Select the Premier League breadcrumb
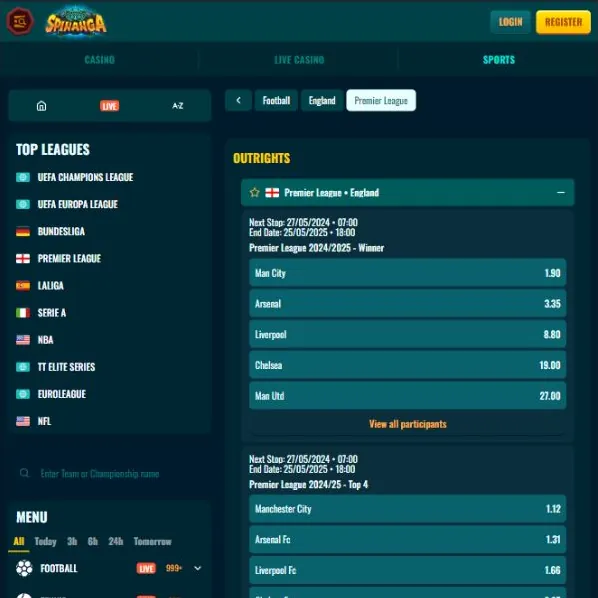This screenshot has height=598, width=598. [381, 100]
